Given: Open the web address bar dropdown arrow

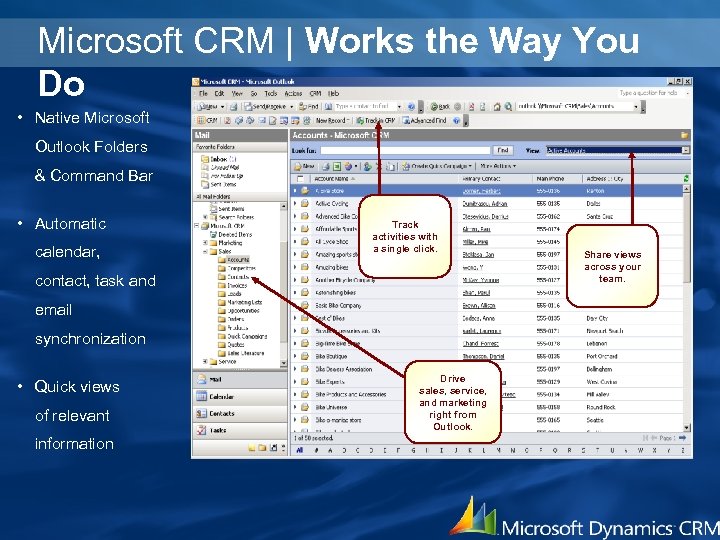Looking at the screenshot, I should coord(636,107).
